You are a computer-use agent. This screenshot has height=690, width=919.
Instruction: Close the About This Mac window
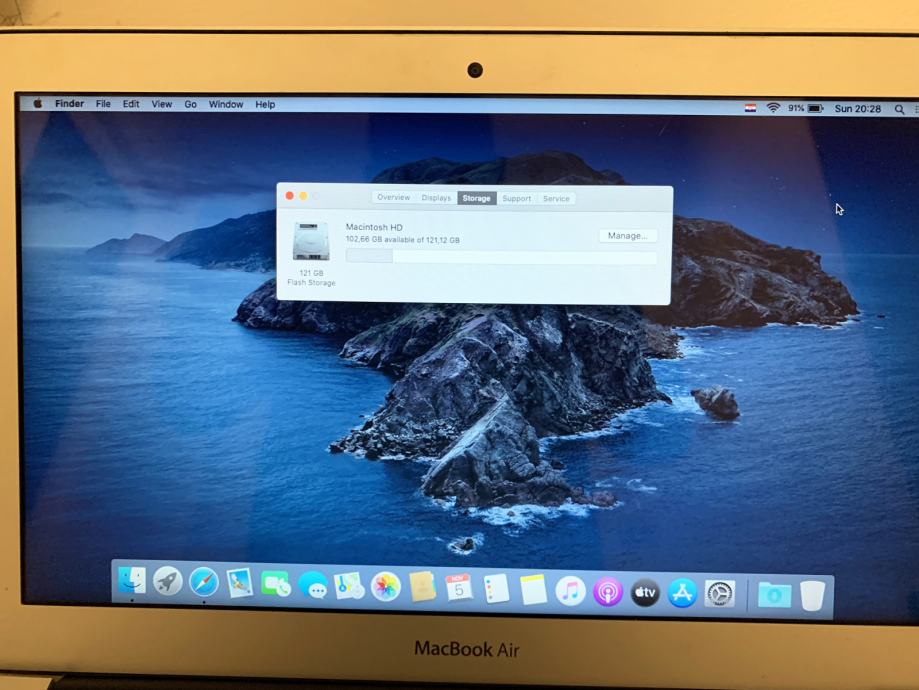(290, 196)
